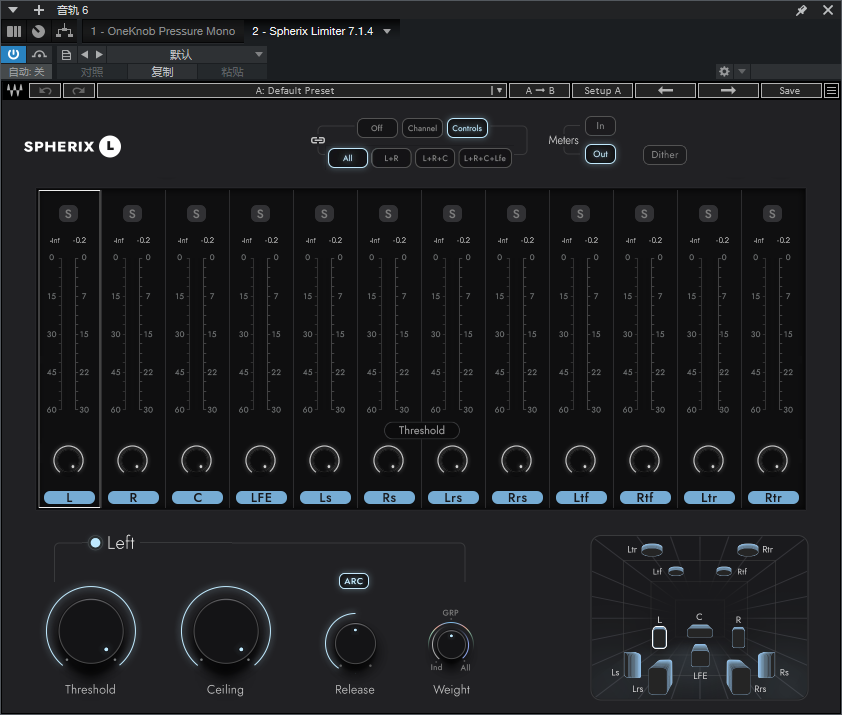Click the Release knob
Viewport: 842px width, 715px height.
pyautogui.click(x=354, y=642)
